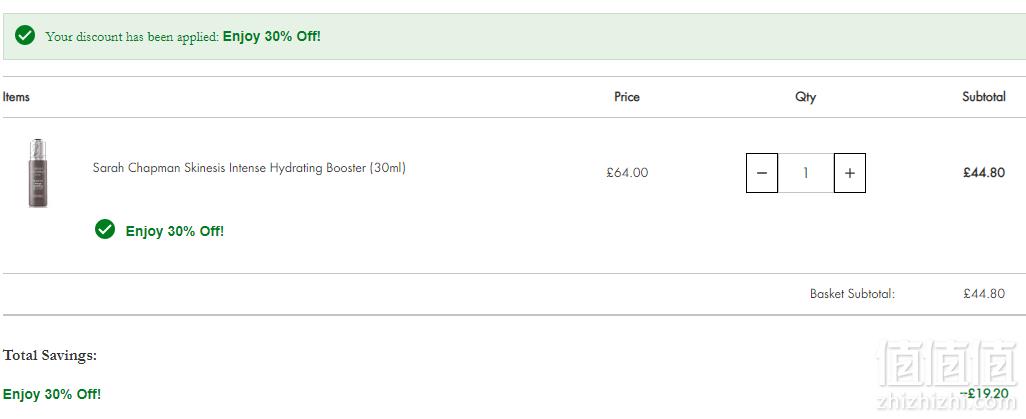Click the green checkmark icon in discount banner
The height and width of the screenshot is (419, 1026).
point(25,35)
